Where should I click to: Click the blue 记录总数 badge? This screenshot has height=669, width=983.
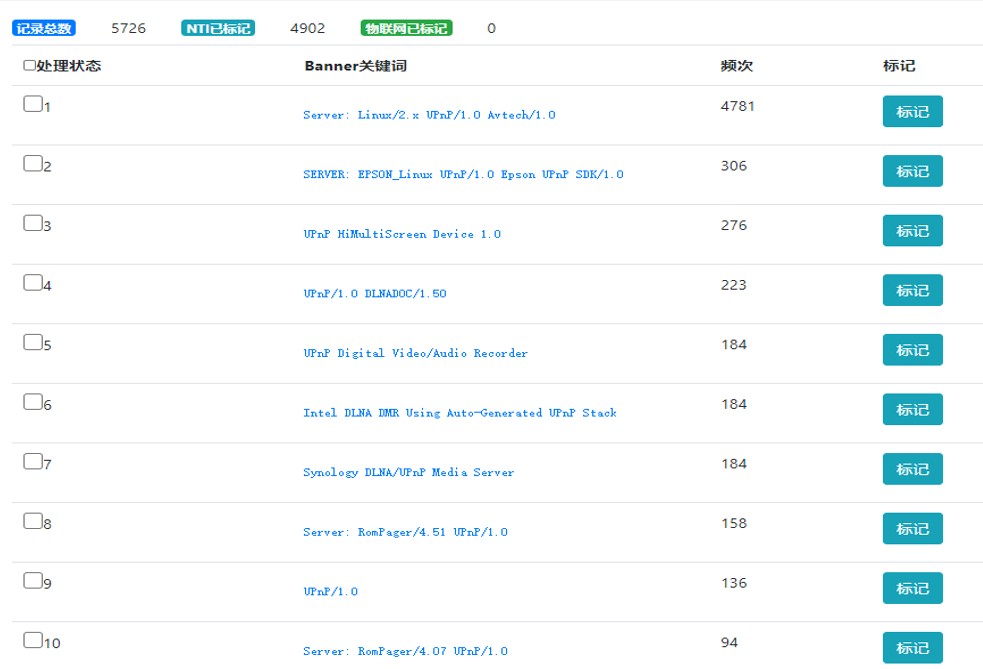pyautogui.click(x=44, y=28)
